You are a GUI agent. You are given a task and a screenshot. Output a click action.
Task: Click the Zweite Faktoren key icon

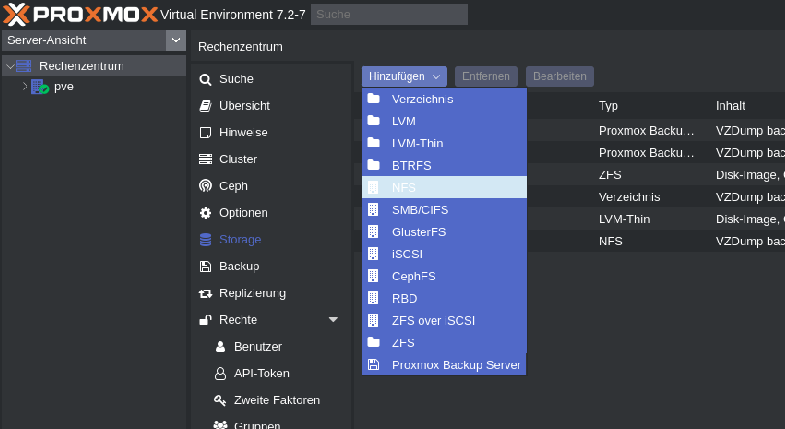220,400
